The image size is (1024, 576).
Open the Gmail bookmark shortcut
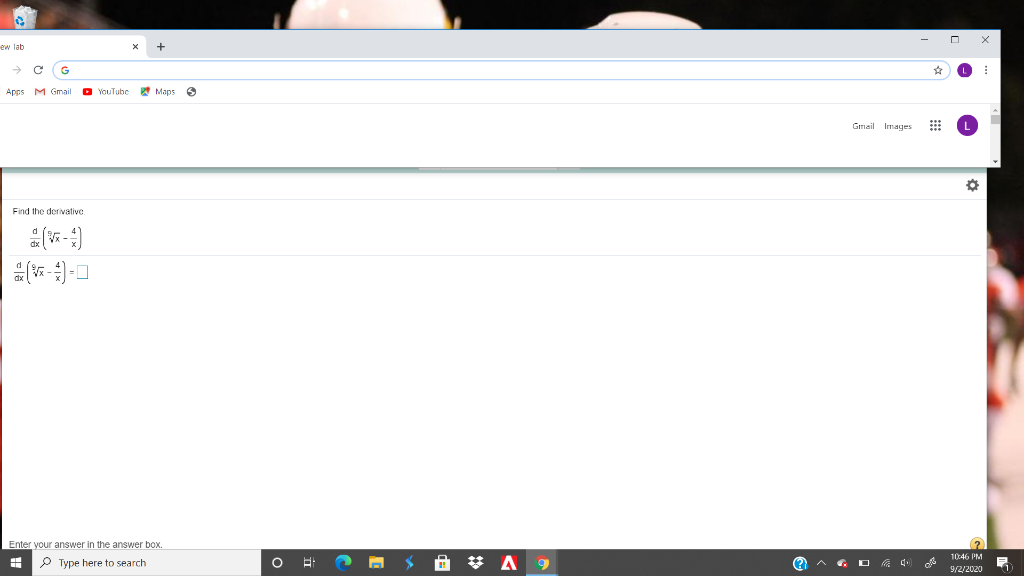pos(52,91)
